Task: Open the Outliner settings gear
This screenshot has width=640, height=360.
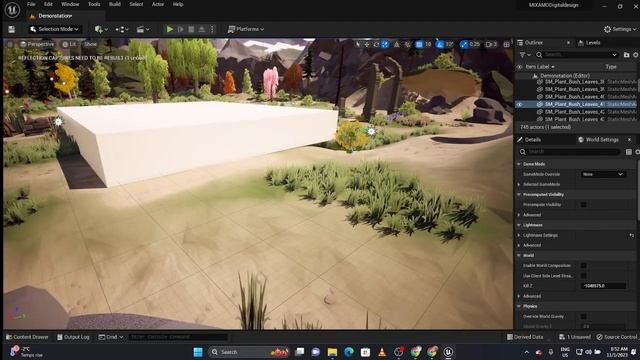Action: tap(636, 55)
